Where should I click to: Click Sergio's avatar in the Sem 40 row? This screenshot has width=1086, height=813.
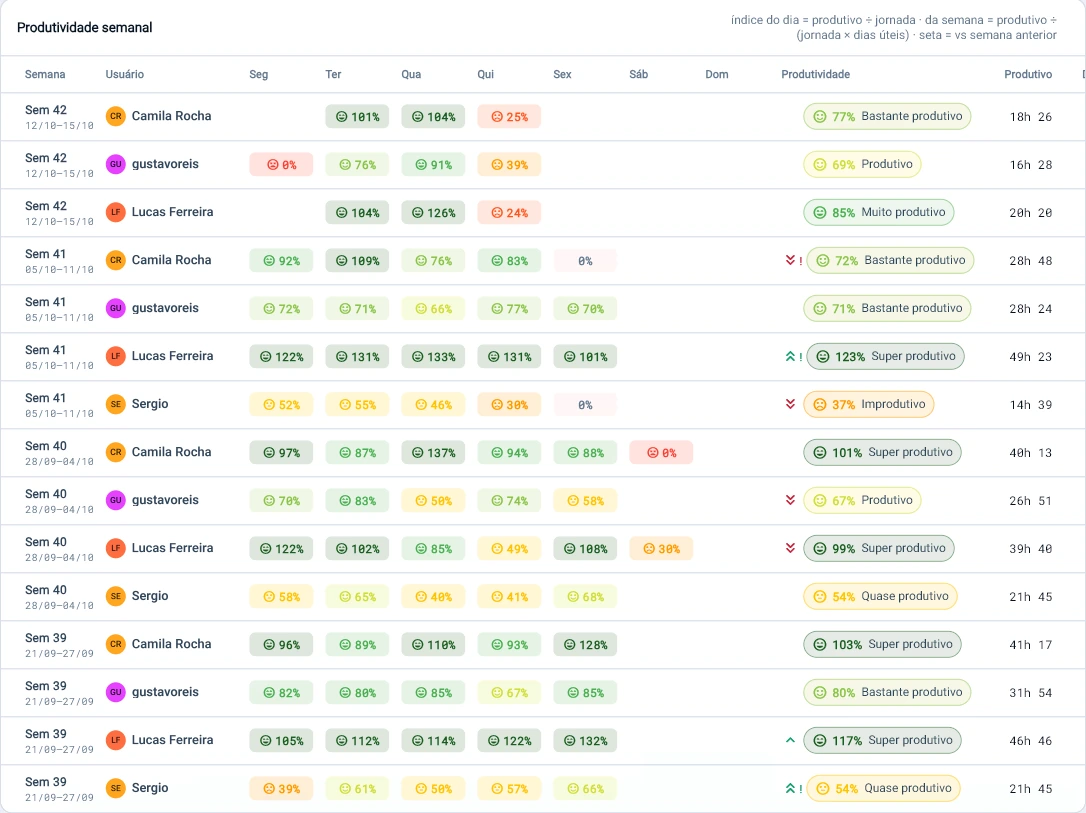pos(116,596)
